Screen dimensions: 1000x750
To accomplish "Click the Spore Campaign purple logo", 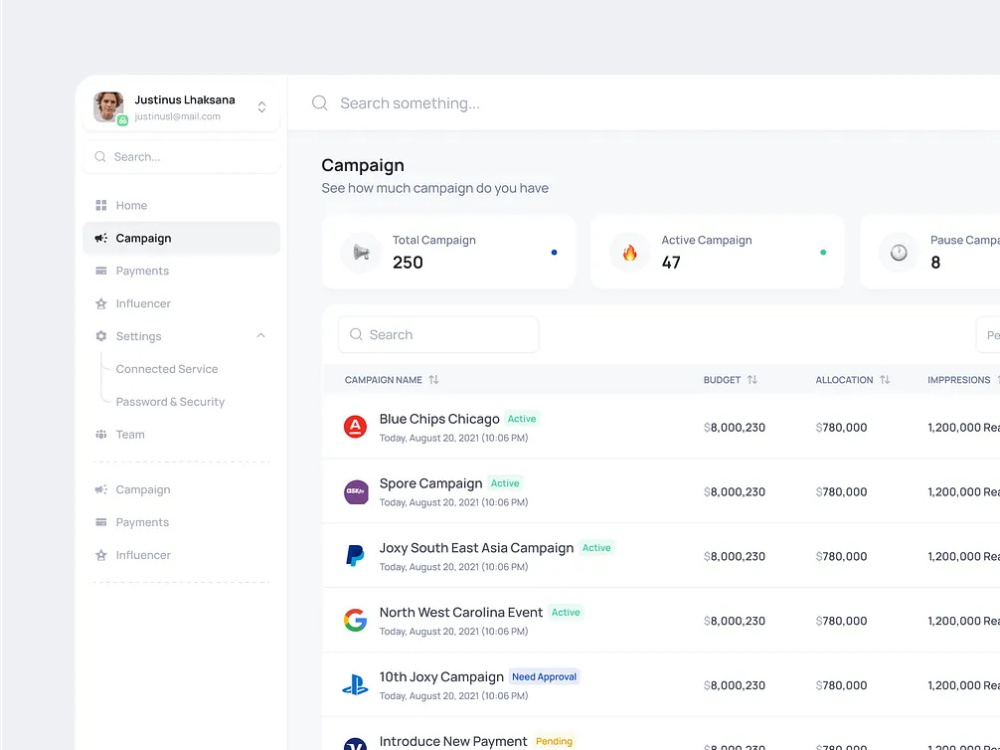I will pyautogui.click(x=356, y=491).
